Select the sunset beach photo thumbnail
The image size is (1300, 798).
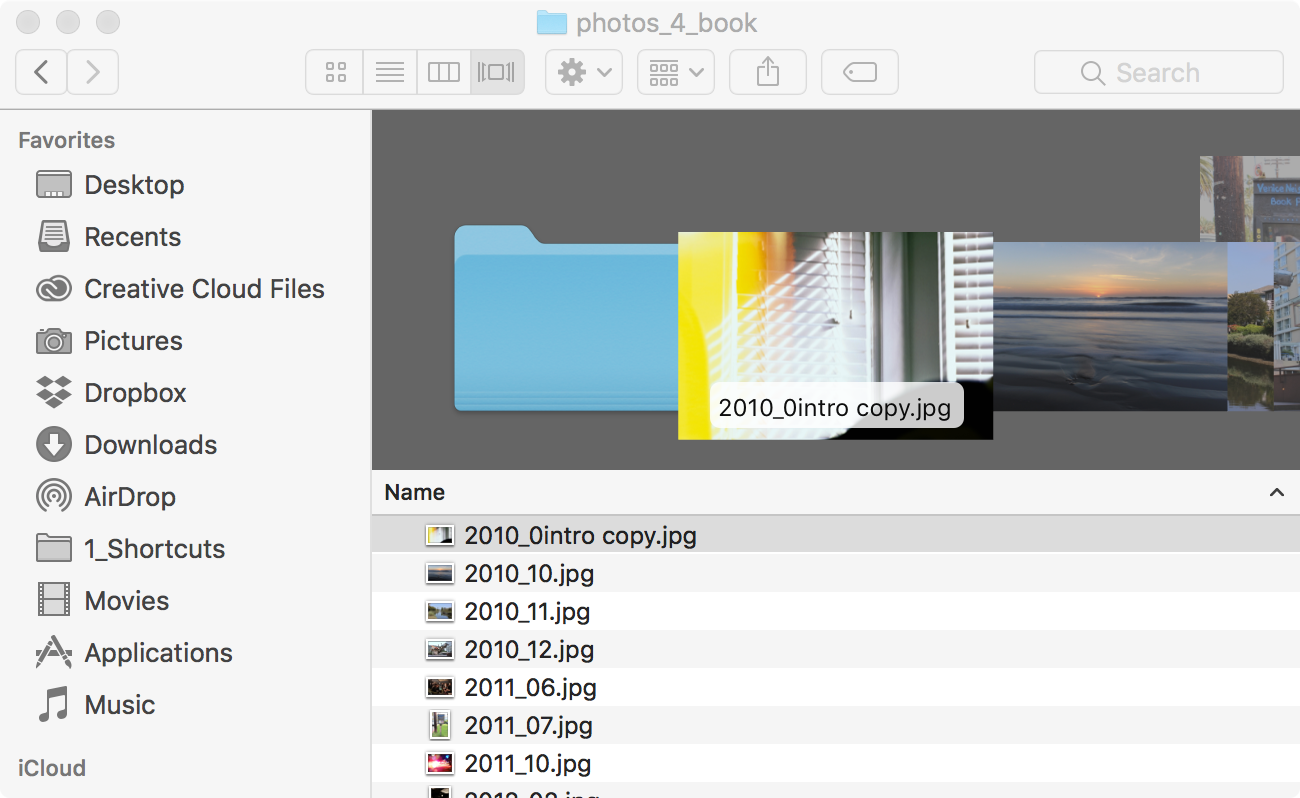pyautogui.click(x=1108, y=326)
